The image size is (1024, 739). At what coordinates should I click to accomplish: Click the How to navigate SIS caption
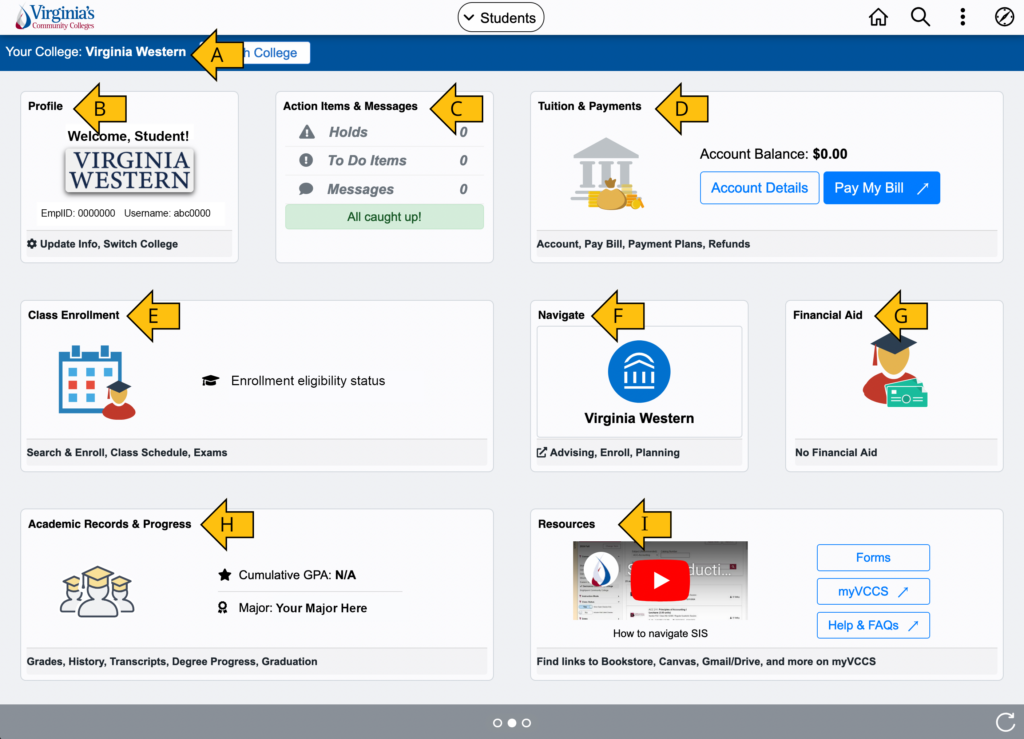click(660, 633)
